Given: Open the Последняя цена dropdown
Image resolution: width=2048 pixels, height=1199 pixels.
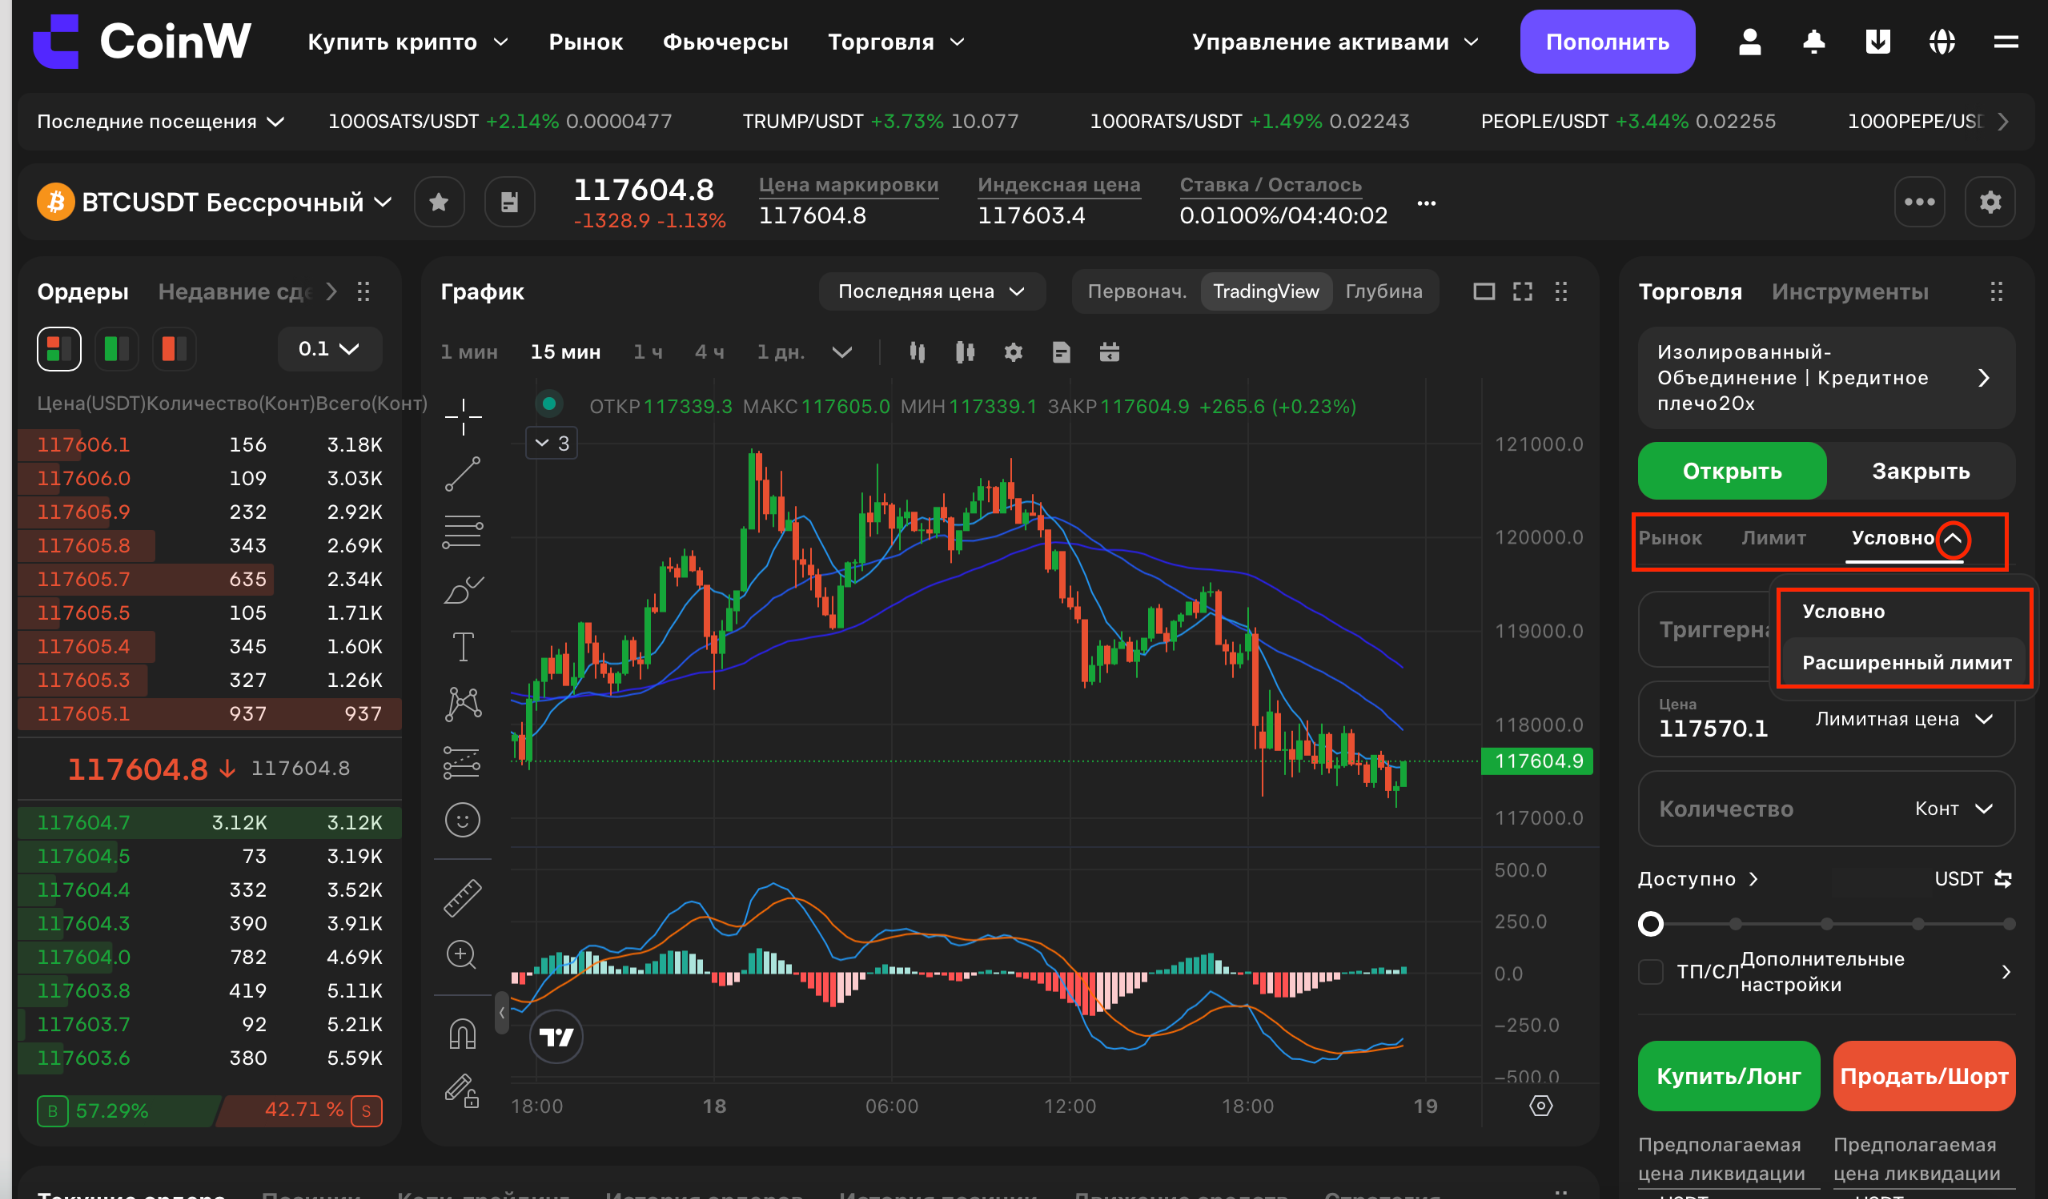Looking at the screenshot, I should 931,291.
